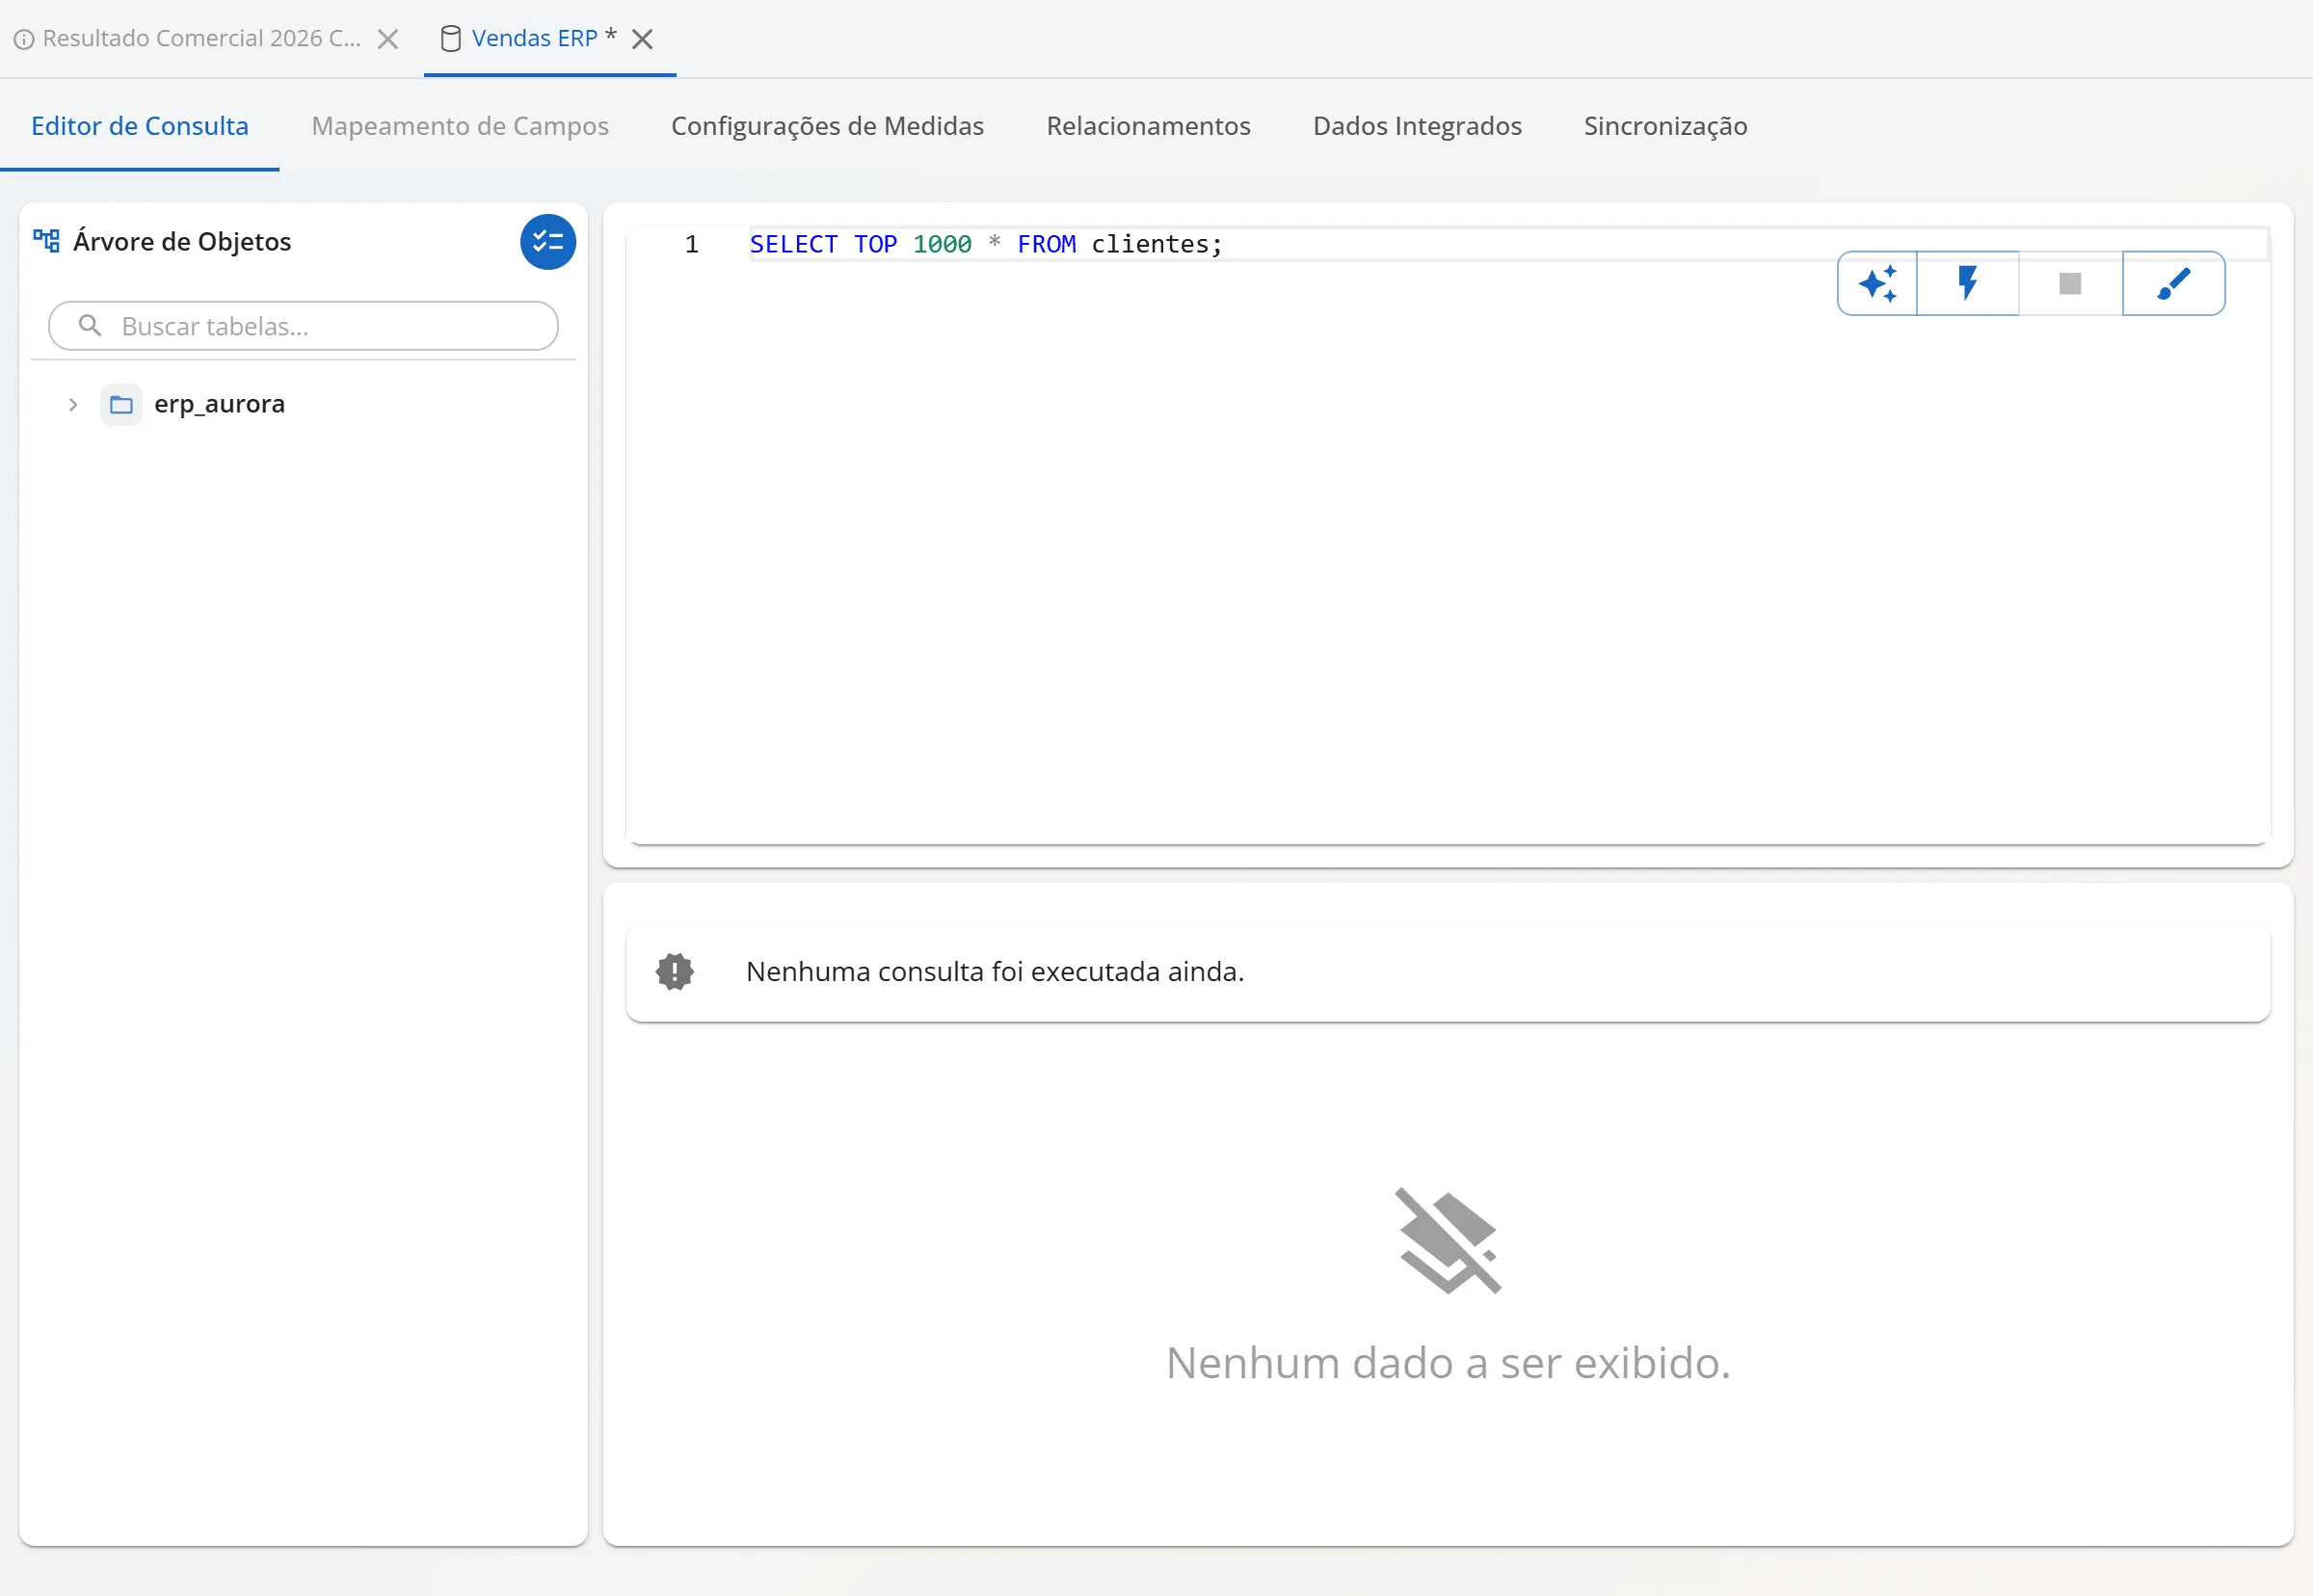
Task: Run the query with lightning bolt button
Action: click(x=1968, y=284)
